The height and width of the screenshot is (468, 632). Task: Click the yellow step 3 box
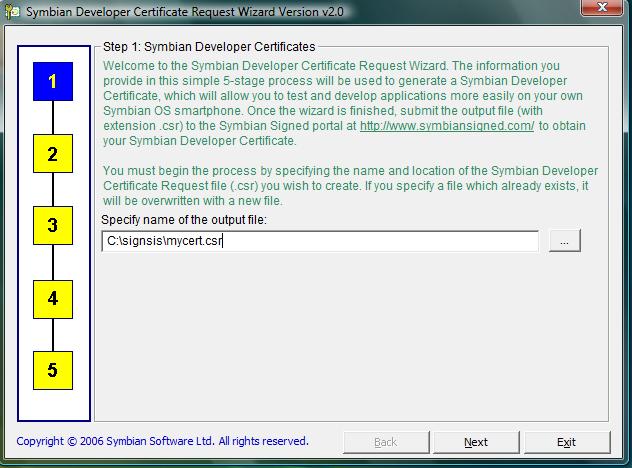(x=52, y=226)
